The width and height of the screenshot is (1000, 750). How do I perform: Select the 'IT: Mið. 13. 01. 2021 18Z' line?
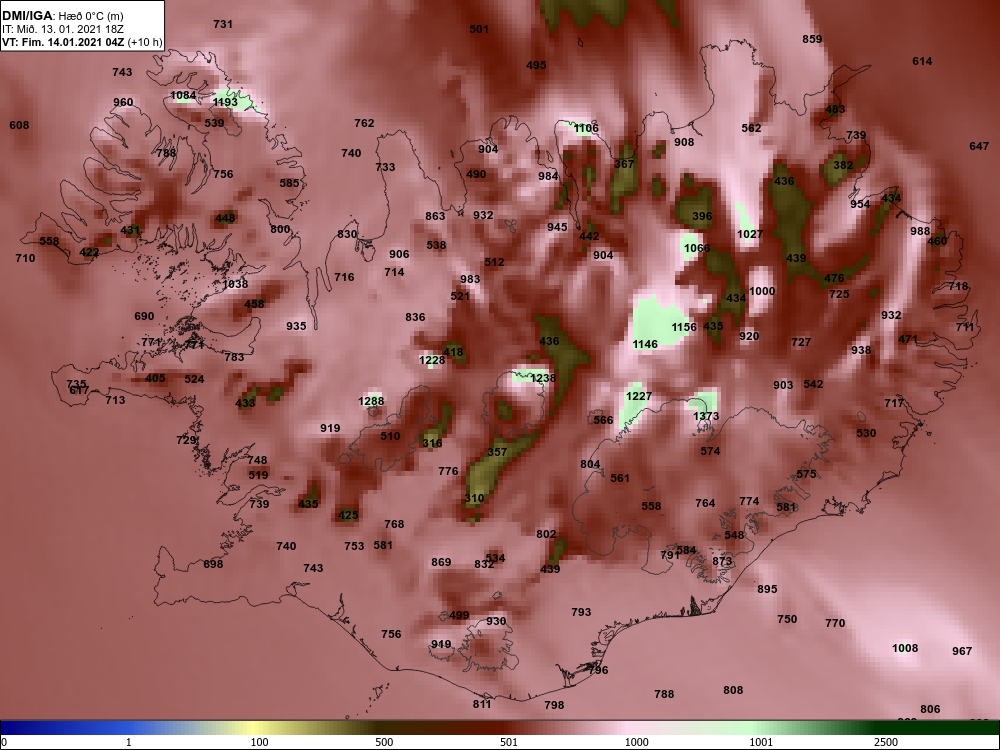[62, 29]
